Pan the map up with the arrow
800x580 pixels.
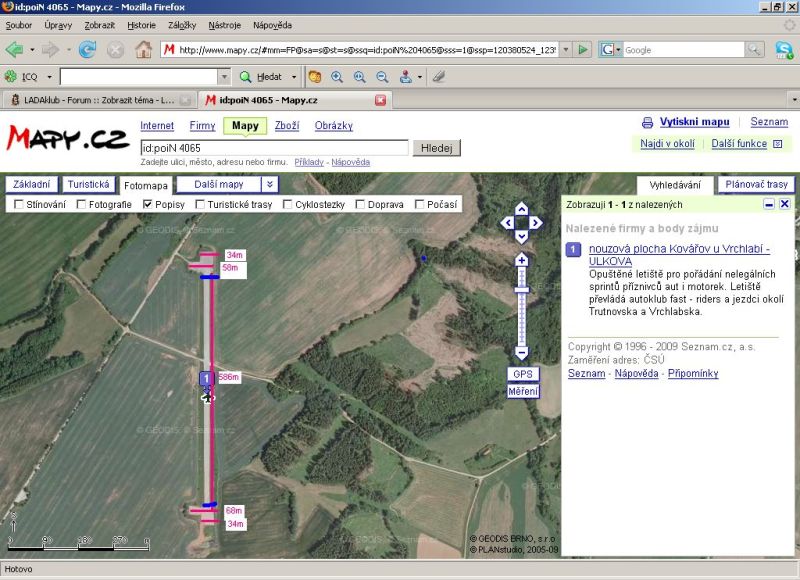click(521, 209)
